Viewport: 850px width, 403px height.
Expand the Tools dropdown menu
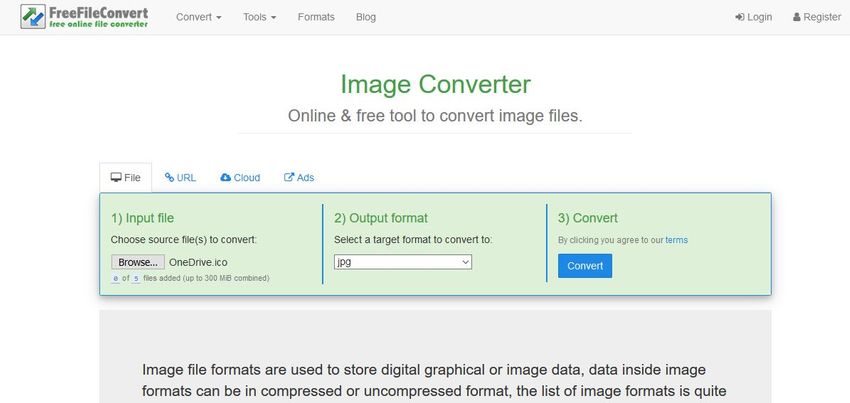point(259,17)
